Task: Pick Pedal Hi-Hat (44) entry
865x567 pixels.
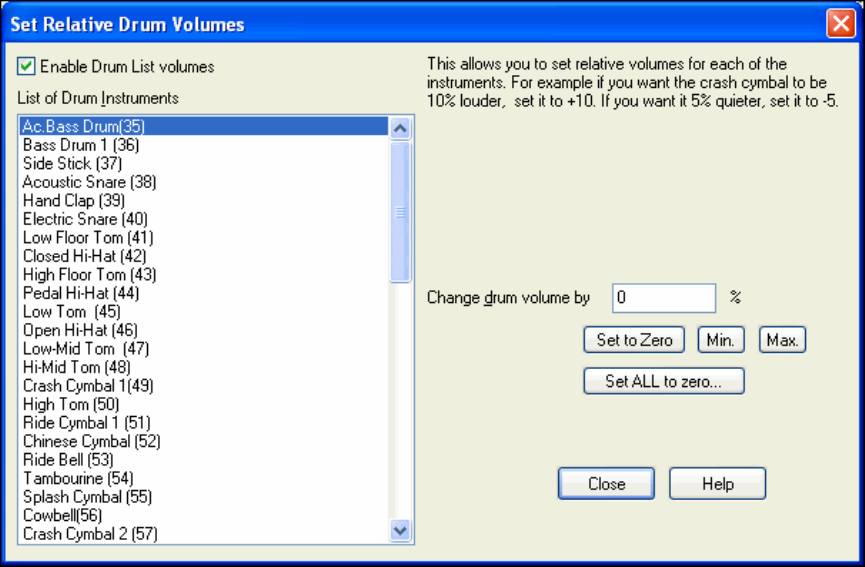Action: 204,293
